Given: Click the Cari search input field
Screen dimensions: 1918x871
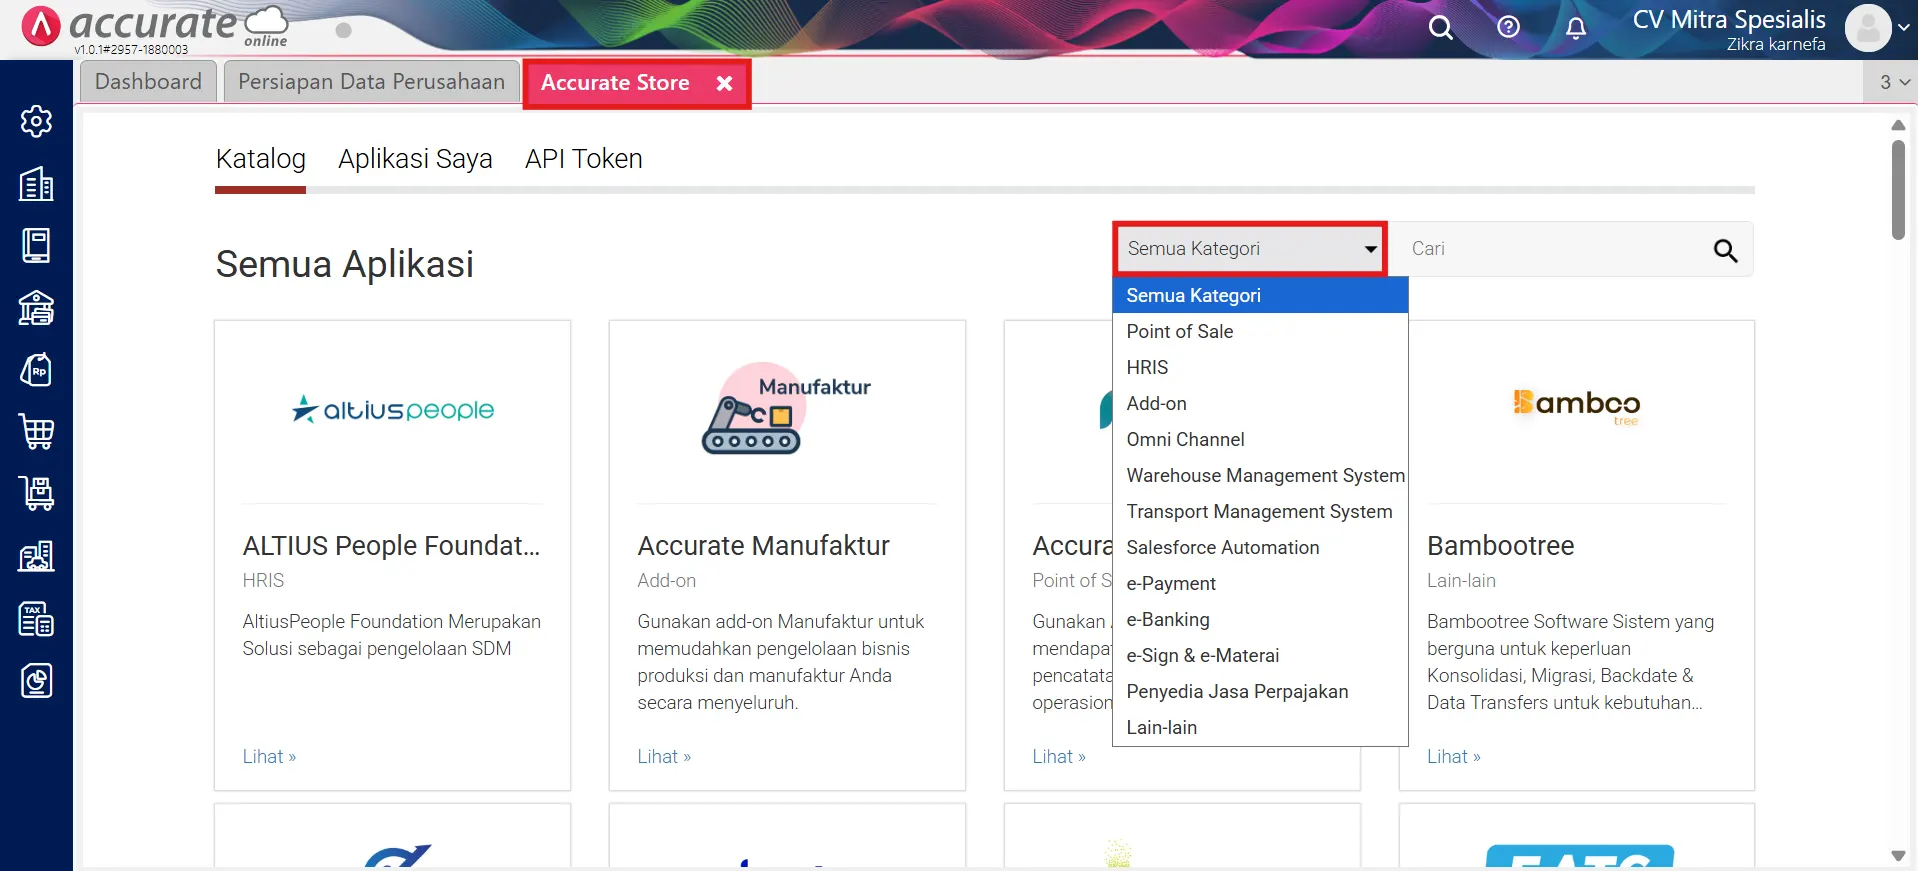Looking at the screenshot, I should [1550, 249].
